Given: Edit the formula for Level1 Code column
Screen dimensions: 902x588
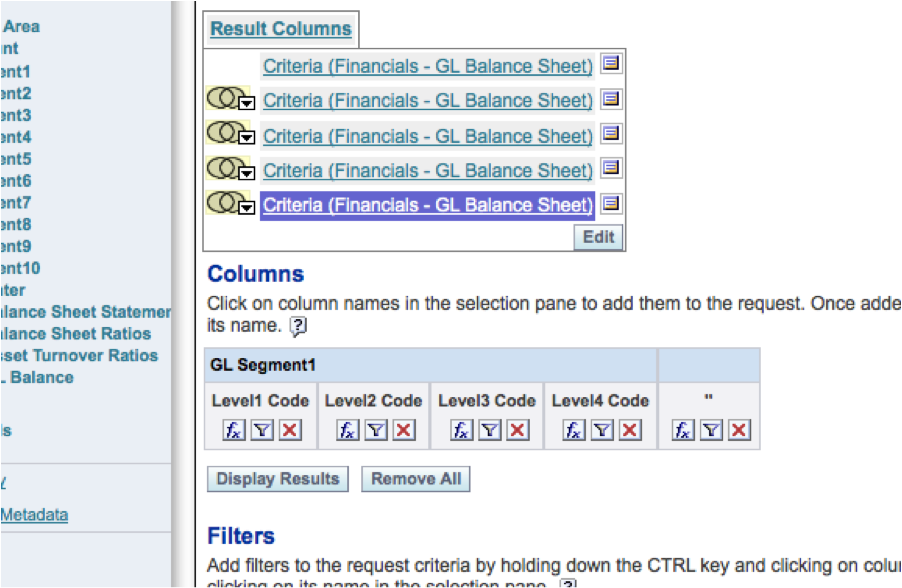Looking at the screenshot, I should pyautogui.click(x=233, y=429).
